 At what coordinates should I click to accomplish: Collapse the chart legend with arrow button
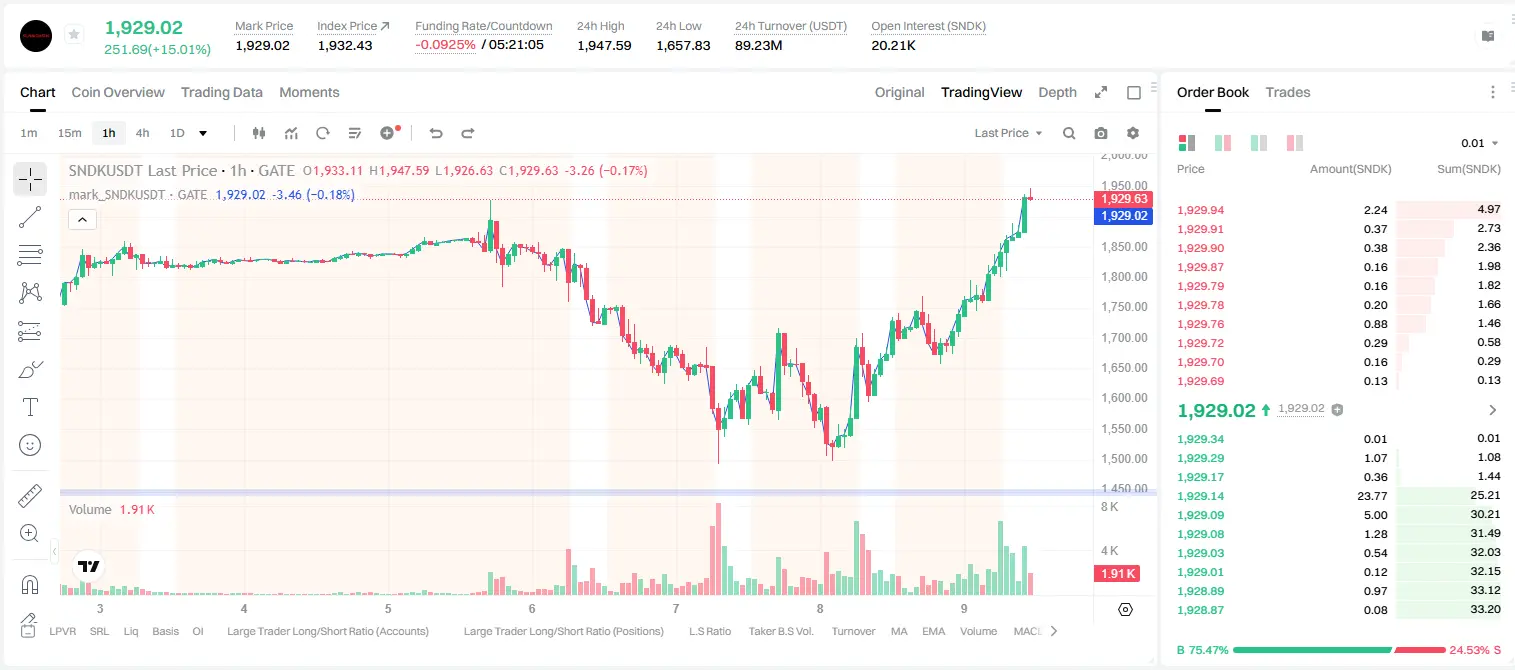point(82,220)
